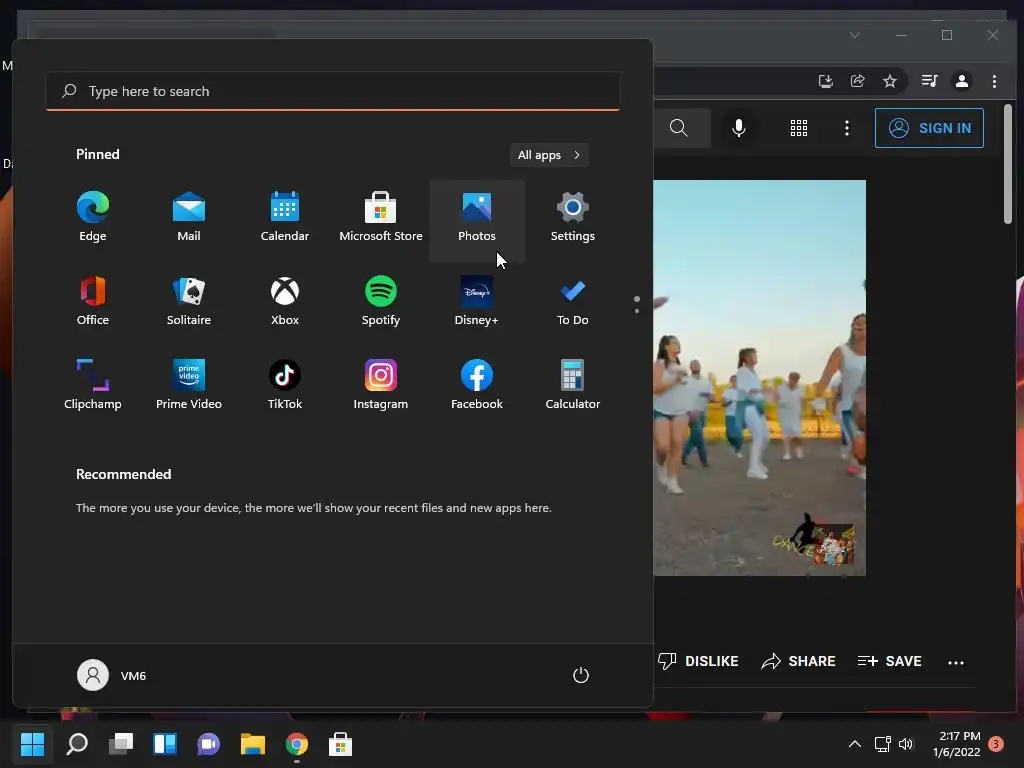Launch Clipchamp video editor
This screenshot has width=1024, height=768.
pyautogui.click(x=93, y=386)
